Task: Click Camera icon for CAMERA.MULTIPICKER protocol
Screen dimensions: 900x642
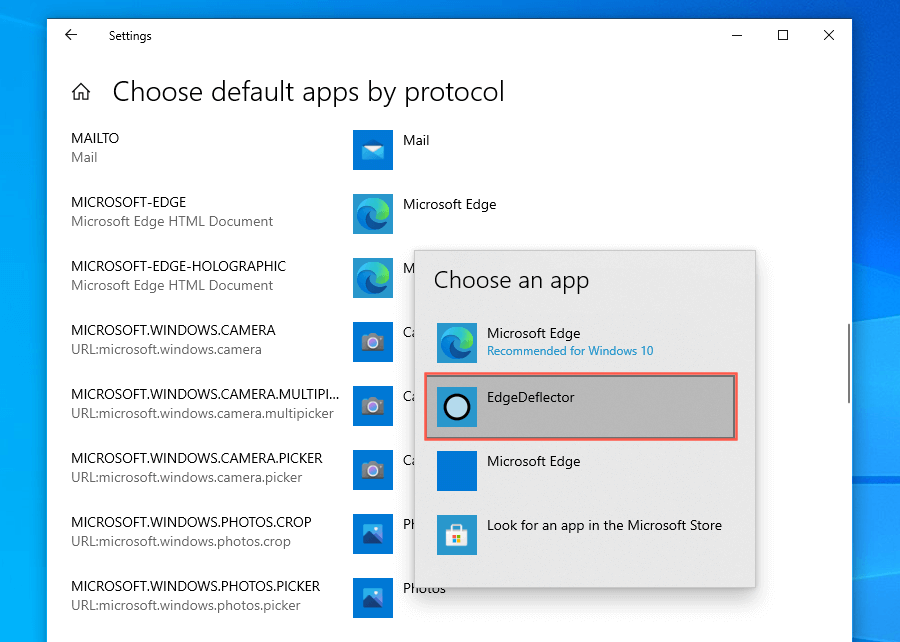Action: [373, 406]
